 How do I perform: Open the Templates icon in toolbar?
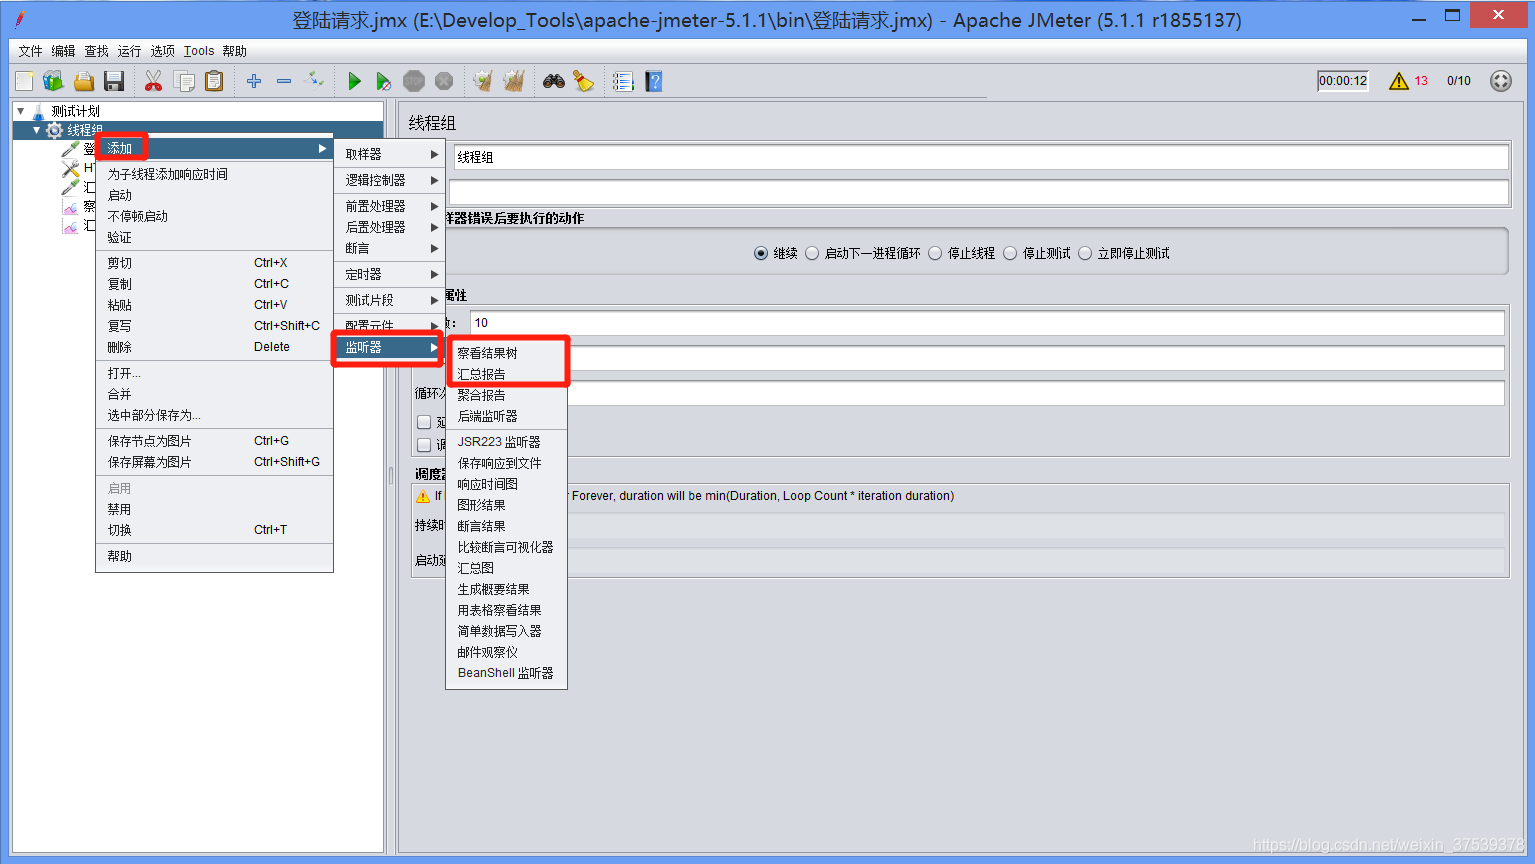(53, 81)
